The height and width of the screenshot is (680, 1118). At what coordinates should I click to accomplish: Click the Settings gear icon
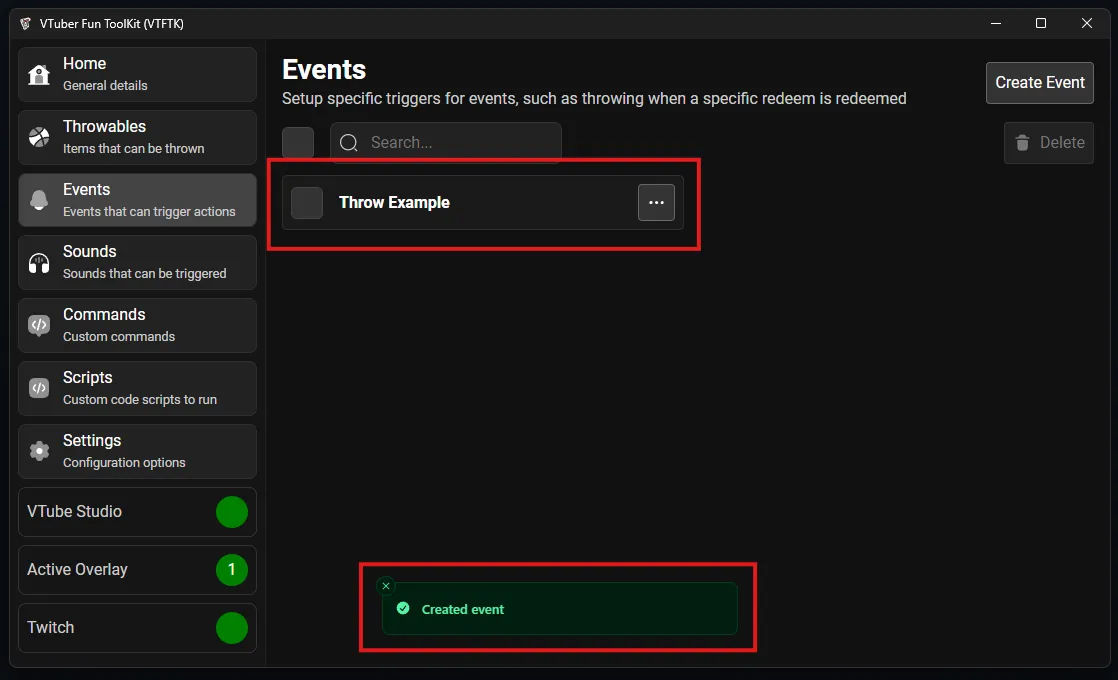(39, 451)
